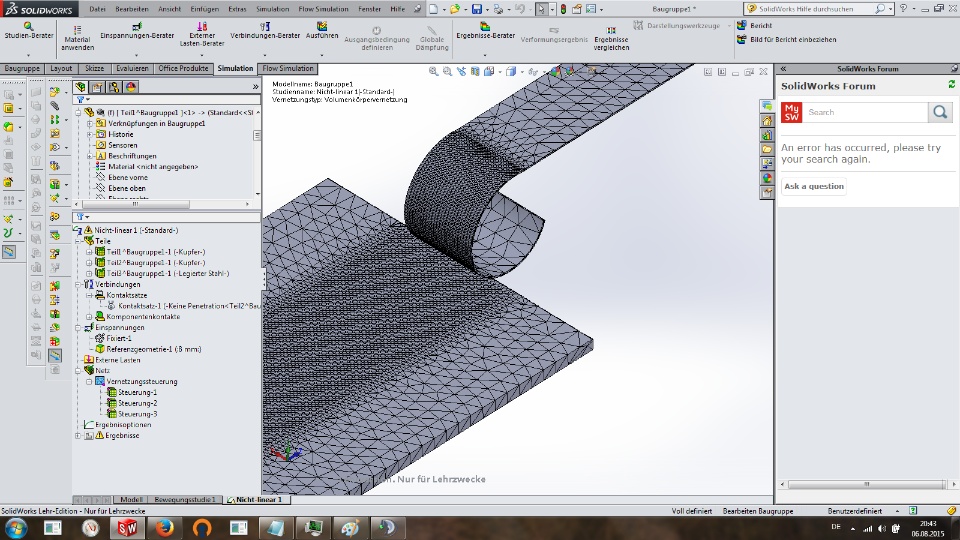Viewport: 960px width, 540px height.
Task: Open the Flow Simulation menu
Action: [x=323, y=9]
